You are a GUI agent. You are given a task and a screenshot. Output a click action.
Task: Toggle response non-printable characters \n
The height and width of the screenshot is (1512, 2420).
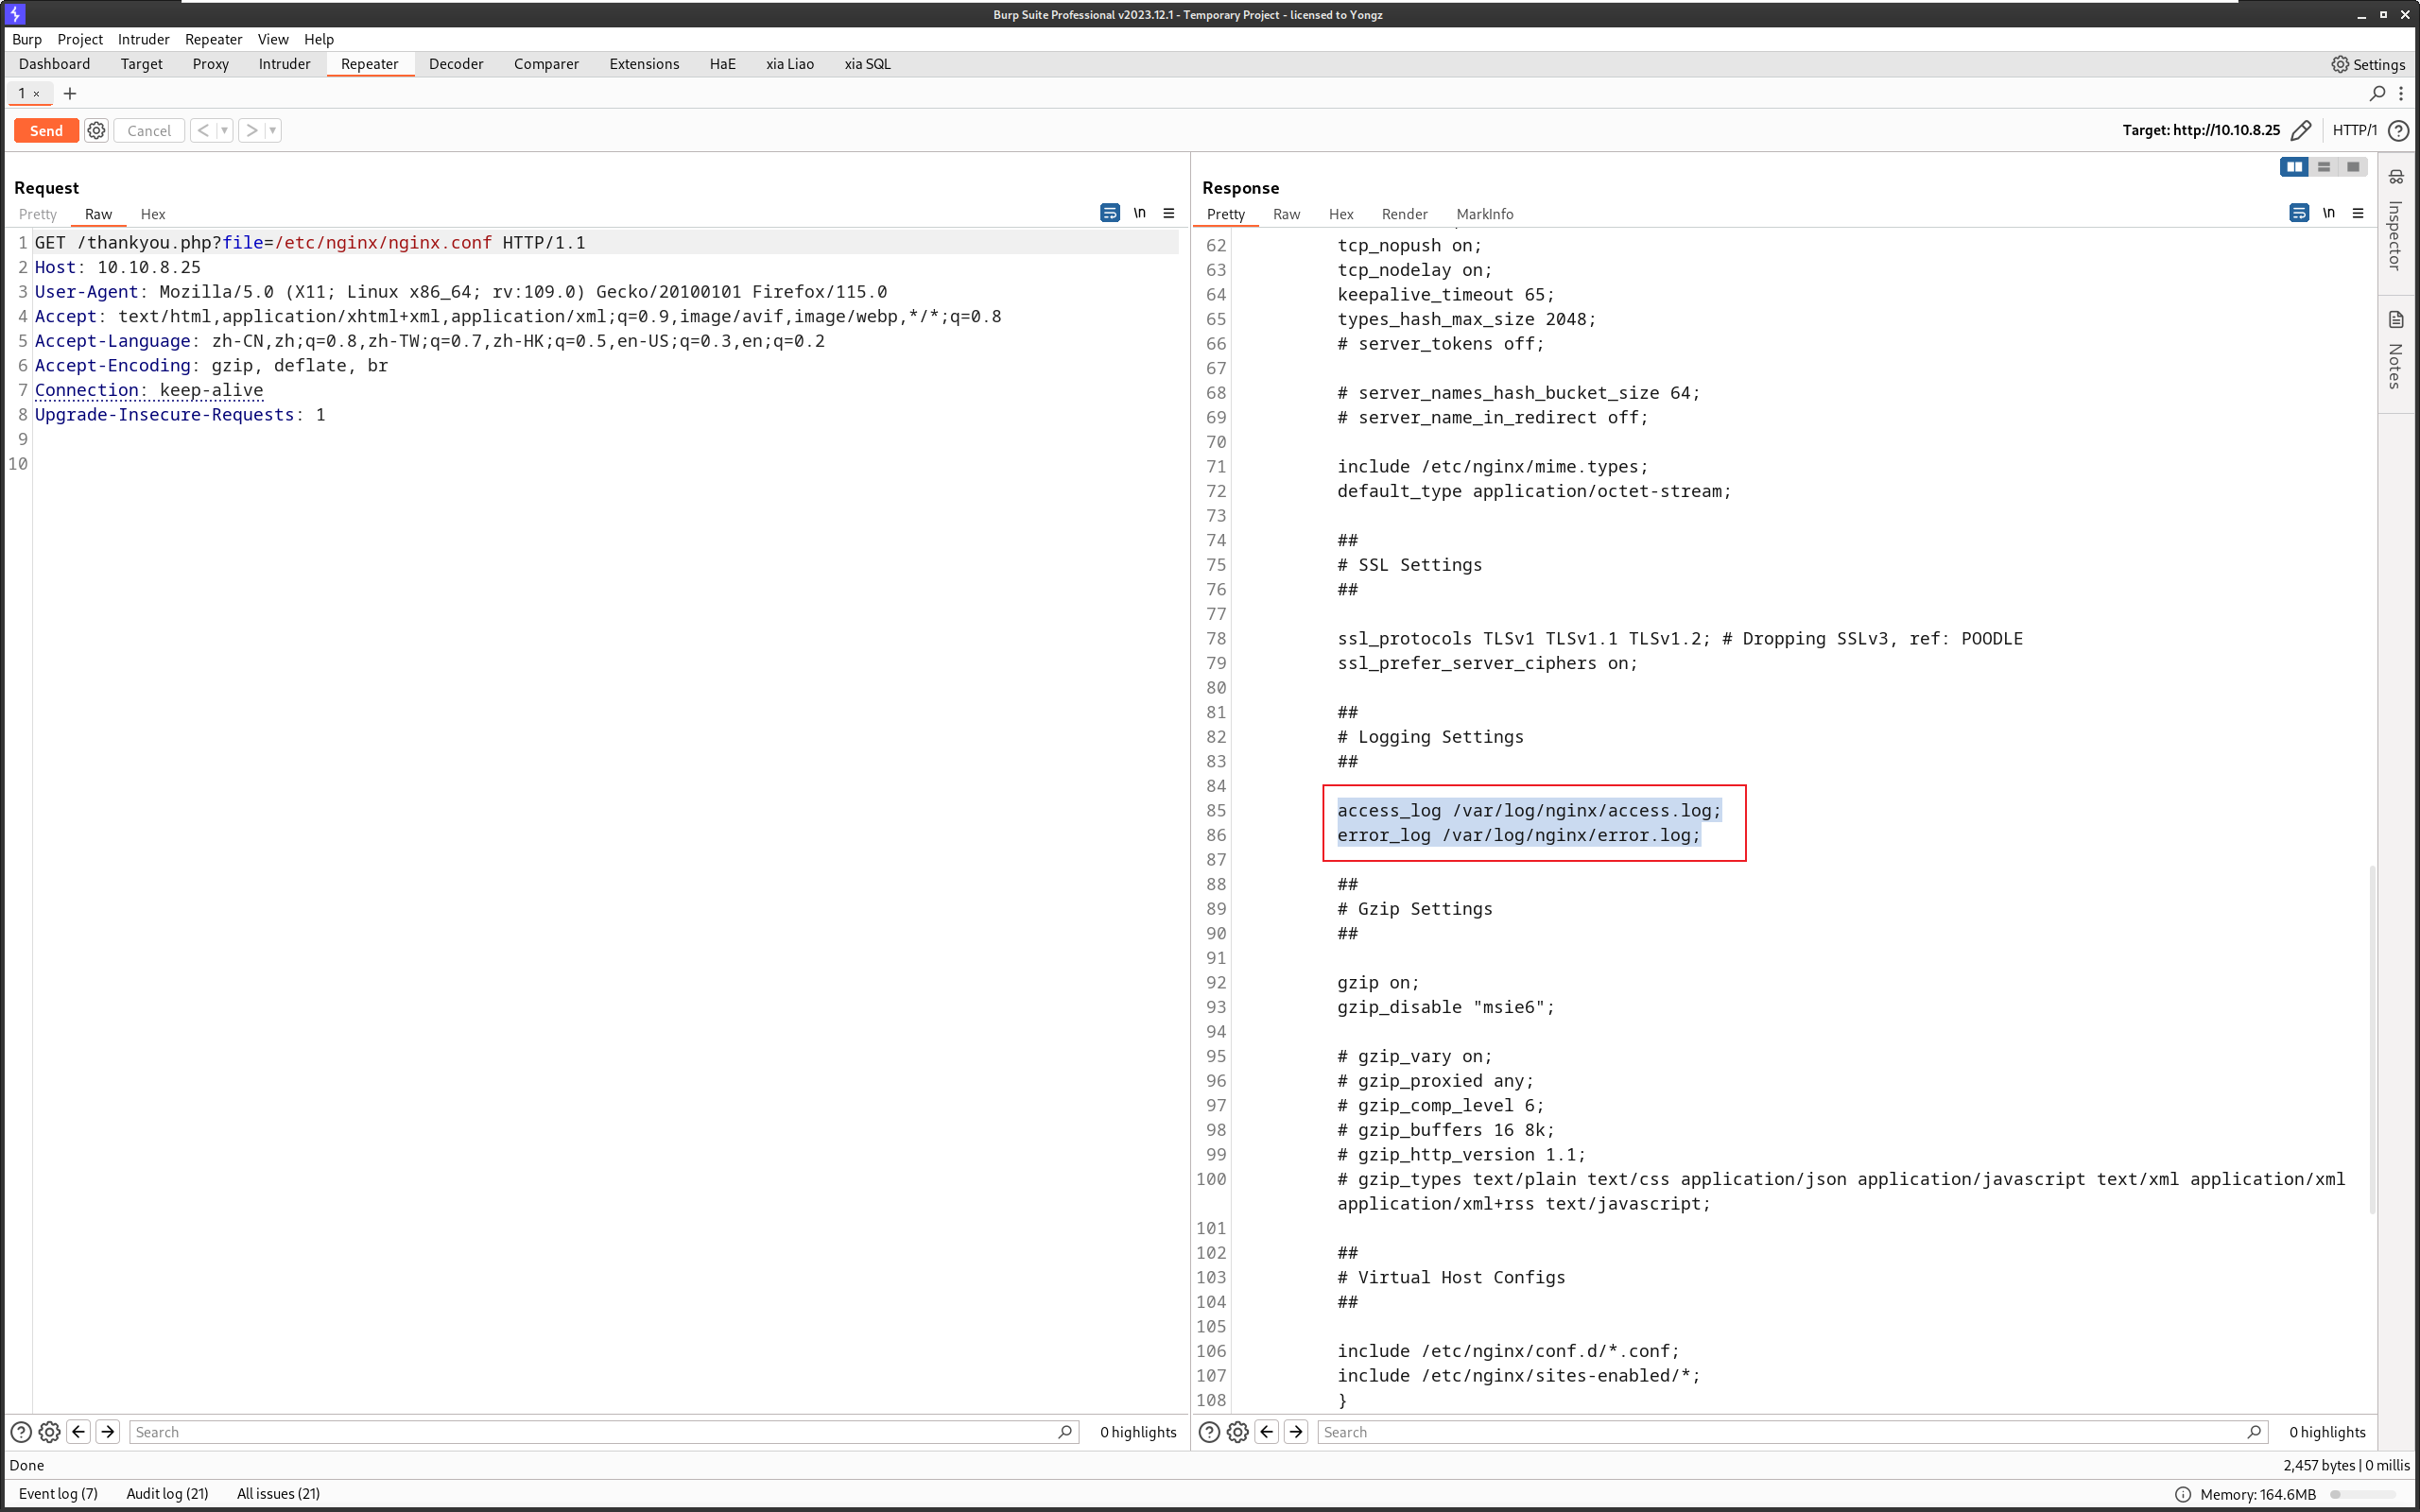pyautogui.click(x=2329, y=214)
